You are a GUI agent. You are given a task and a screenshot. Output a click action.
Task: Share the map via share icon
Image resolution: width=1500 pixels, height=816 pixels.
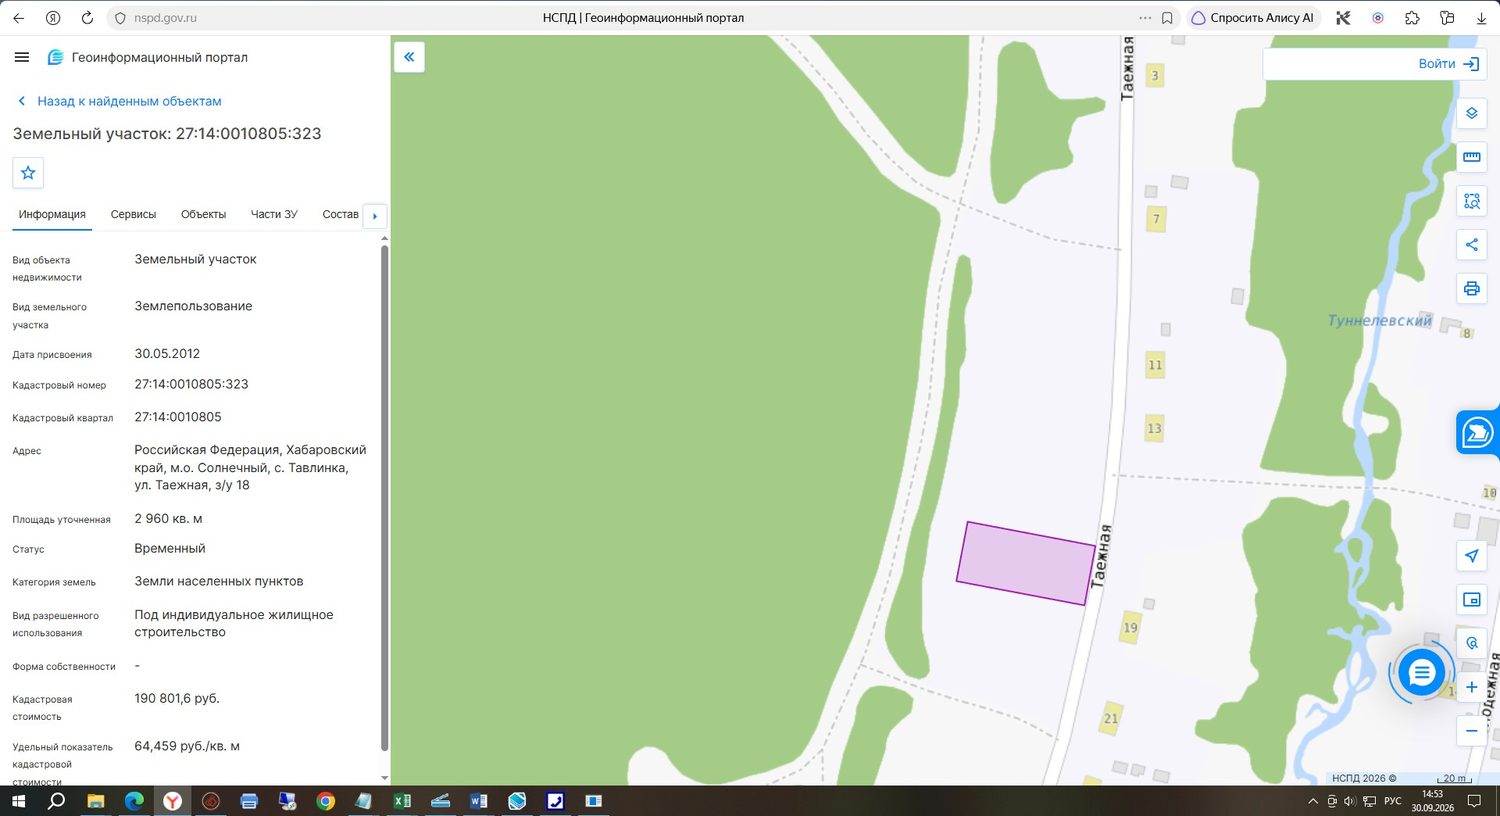point(1472,245)
